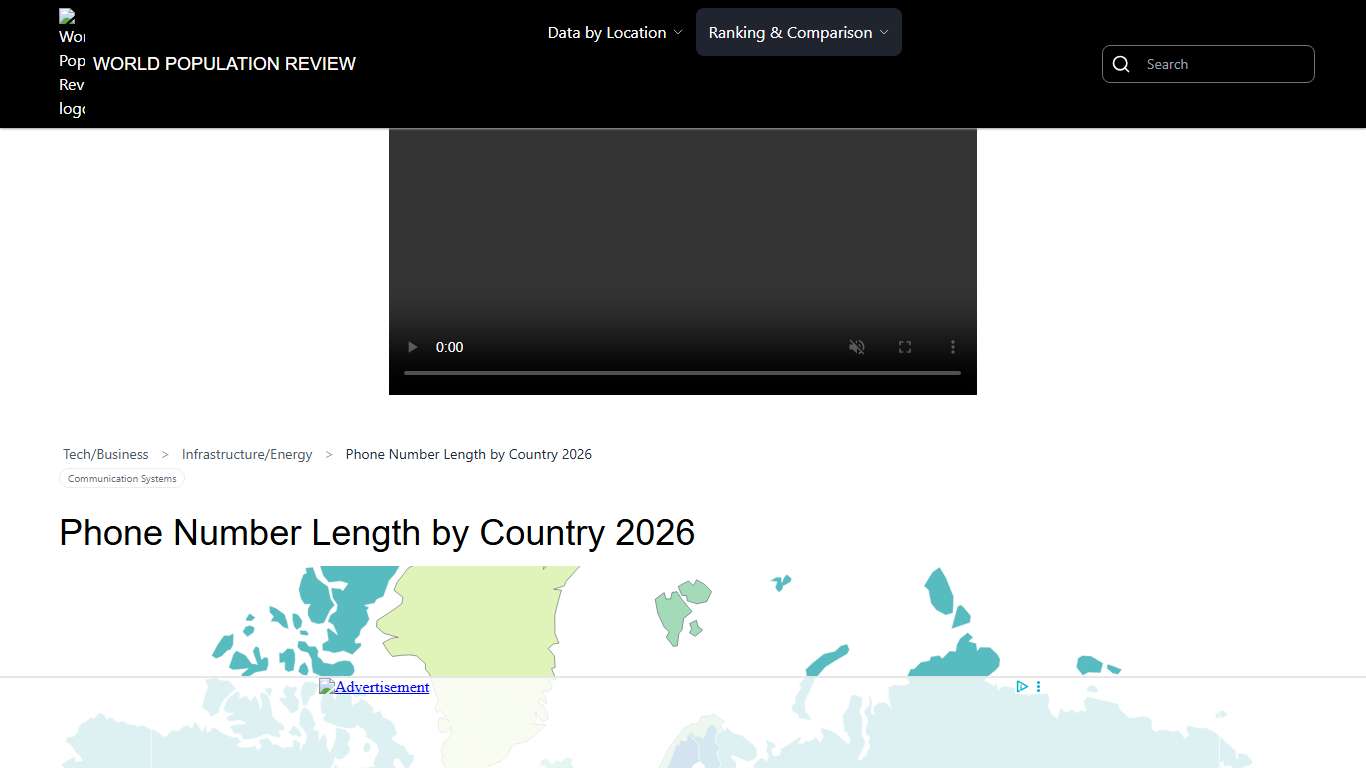Toggle video fullscreen off after expanding
Viewport: 1366px width, 768px height.
click(905, 347)
